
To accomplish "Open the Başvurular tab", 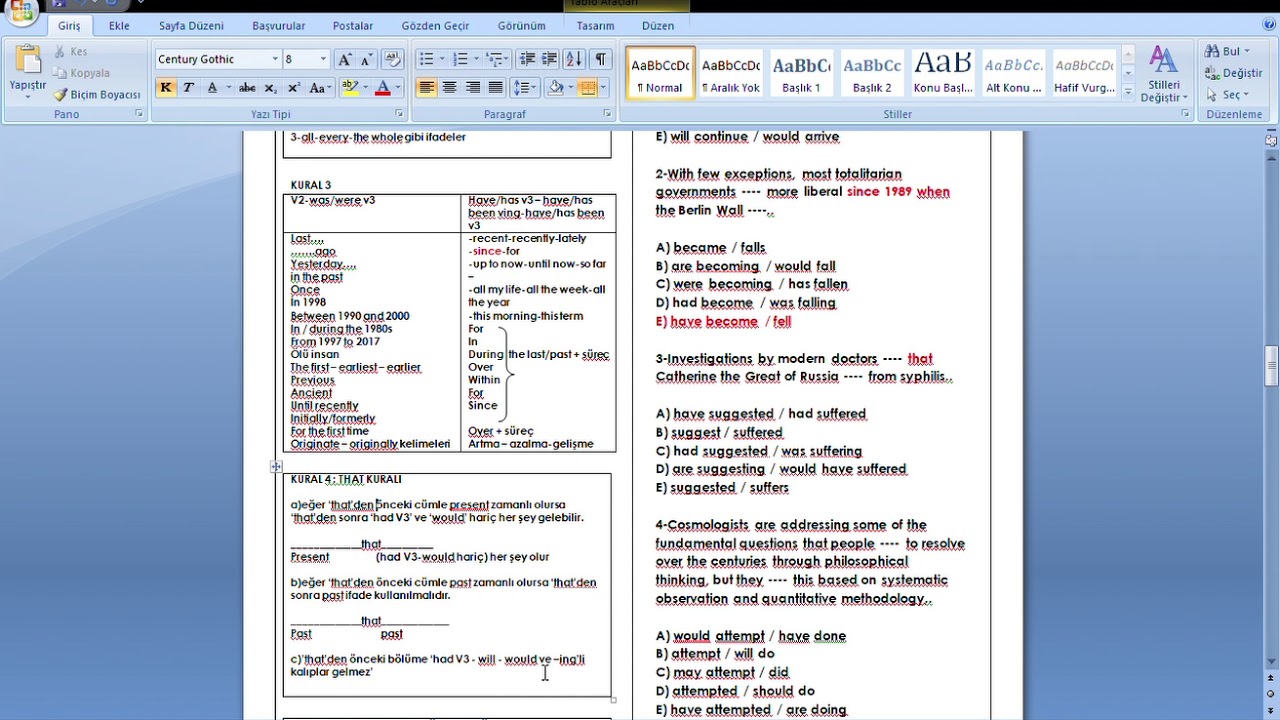I will (280, 26).
